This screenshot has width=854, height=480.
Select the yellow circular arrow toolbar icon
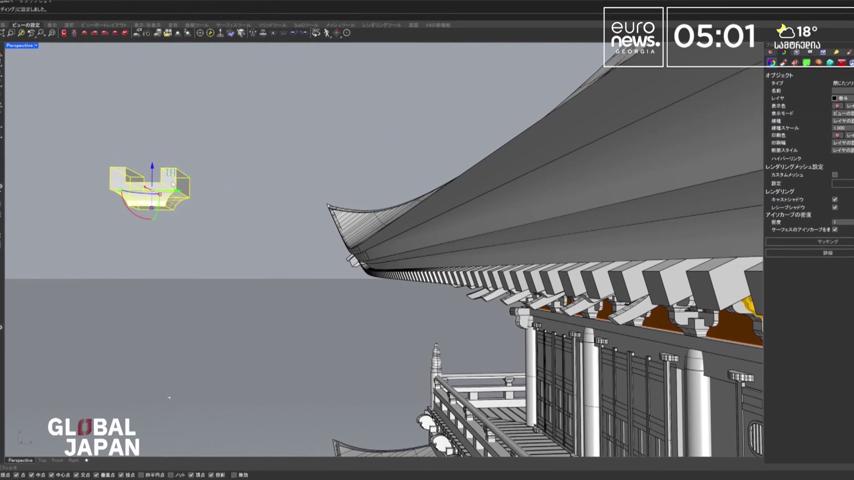210,33
